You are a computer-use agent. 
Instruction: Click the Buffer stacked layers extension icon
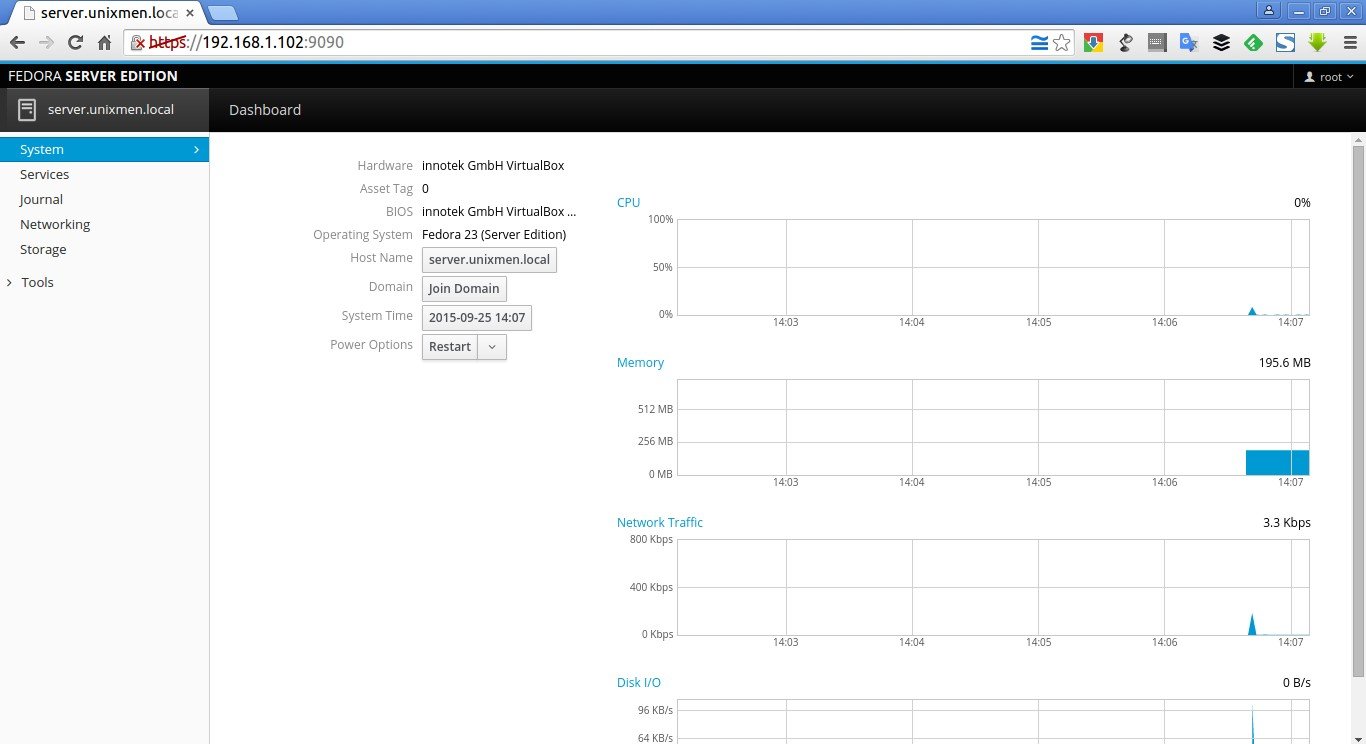tap(1221, 43)
